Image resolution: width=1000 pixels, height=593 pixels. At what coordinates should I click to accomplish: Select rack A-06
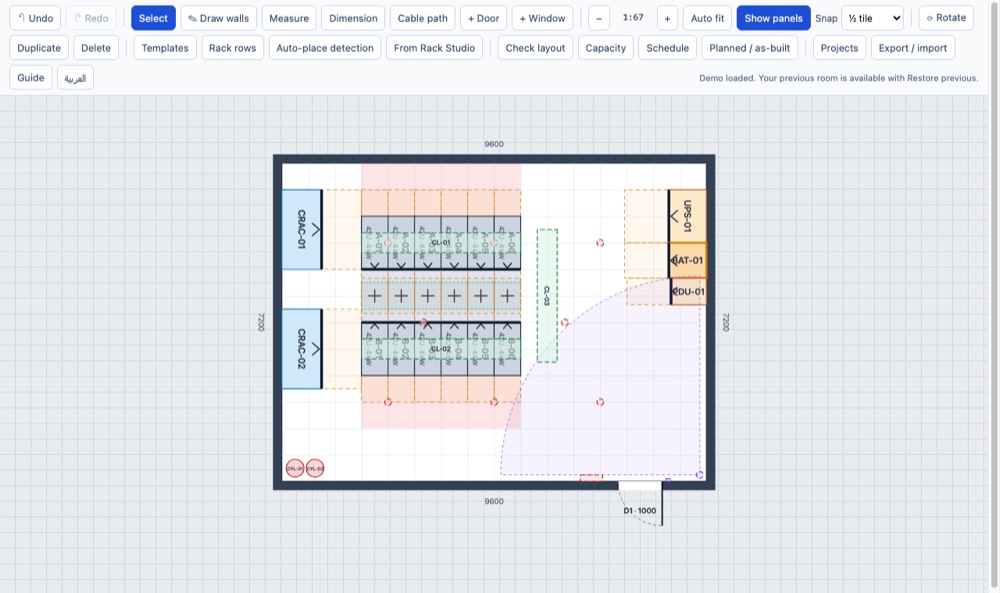click(508, 243)
